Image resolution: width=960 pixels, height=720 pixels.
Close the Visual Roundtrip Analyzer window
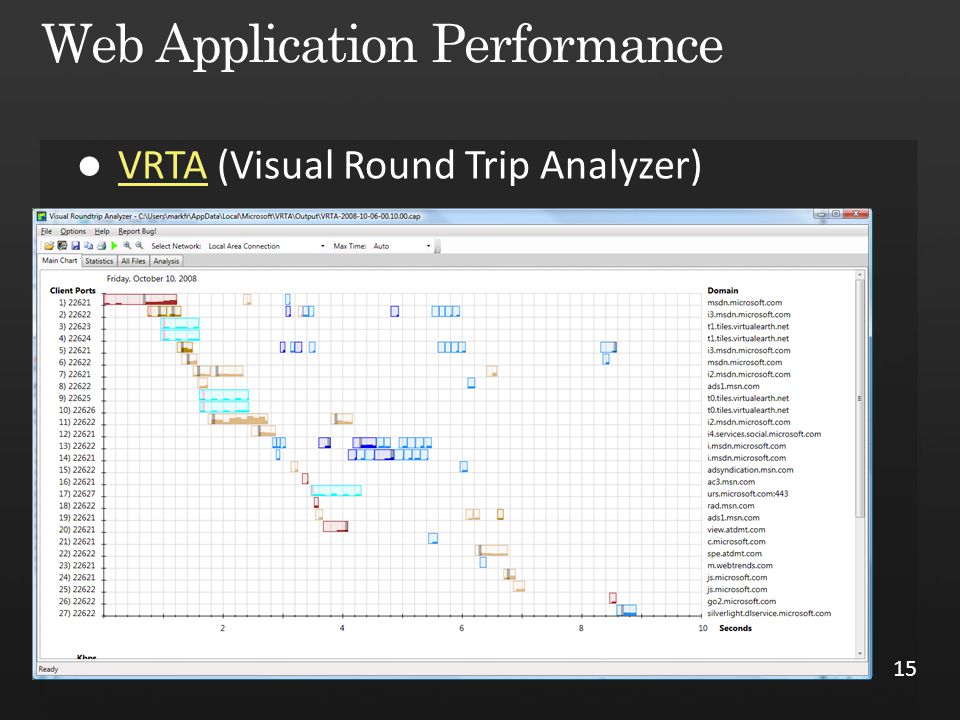click(x=856, y=214)
